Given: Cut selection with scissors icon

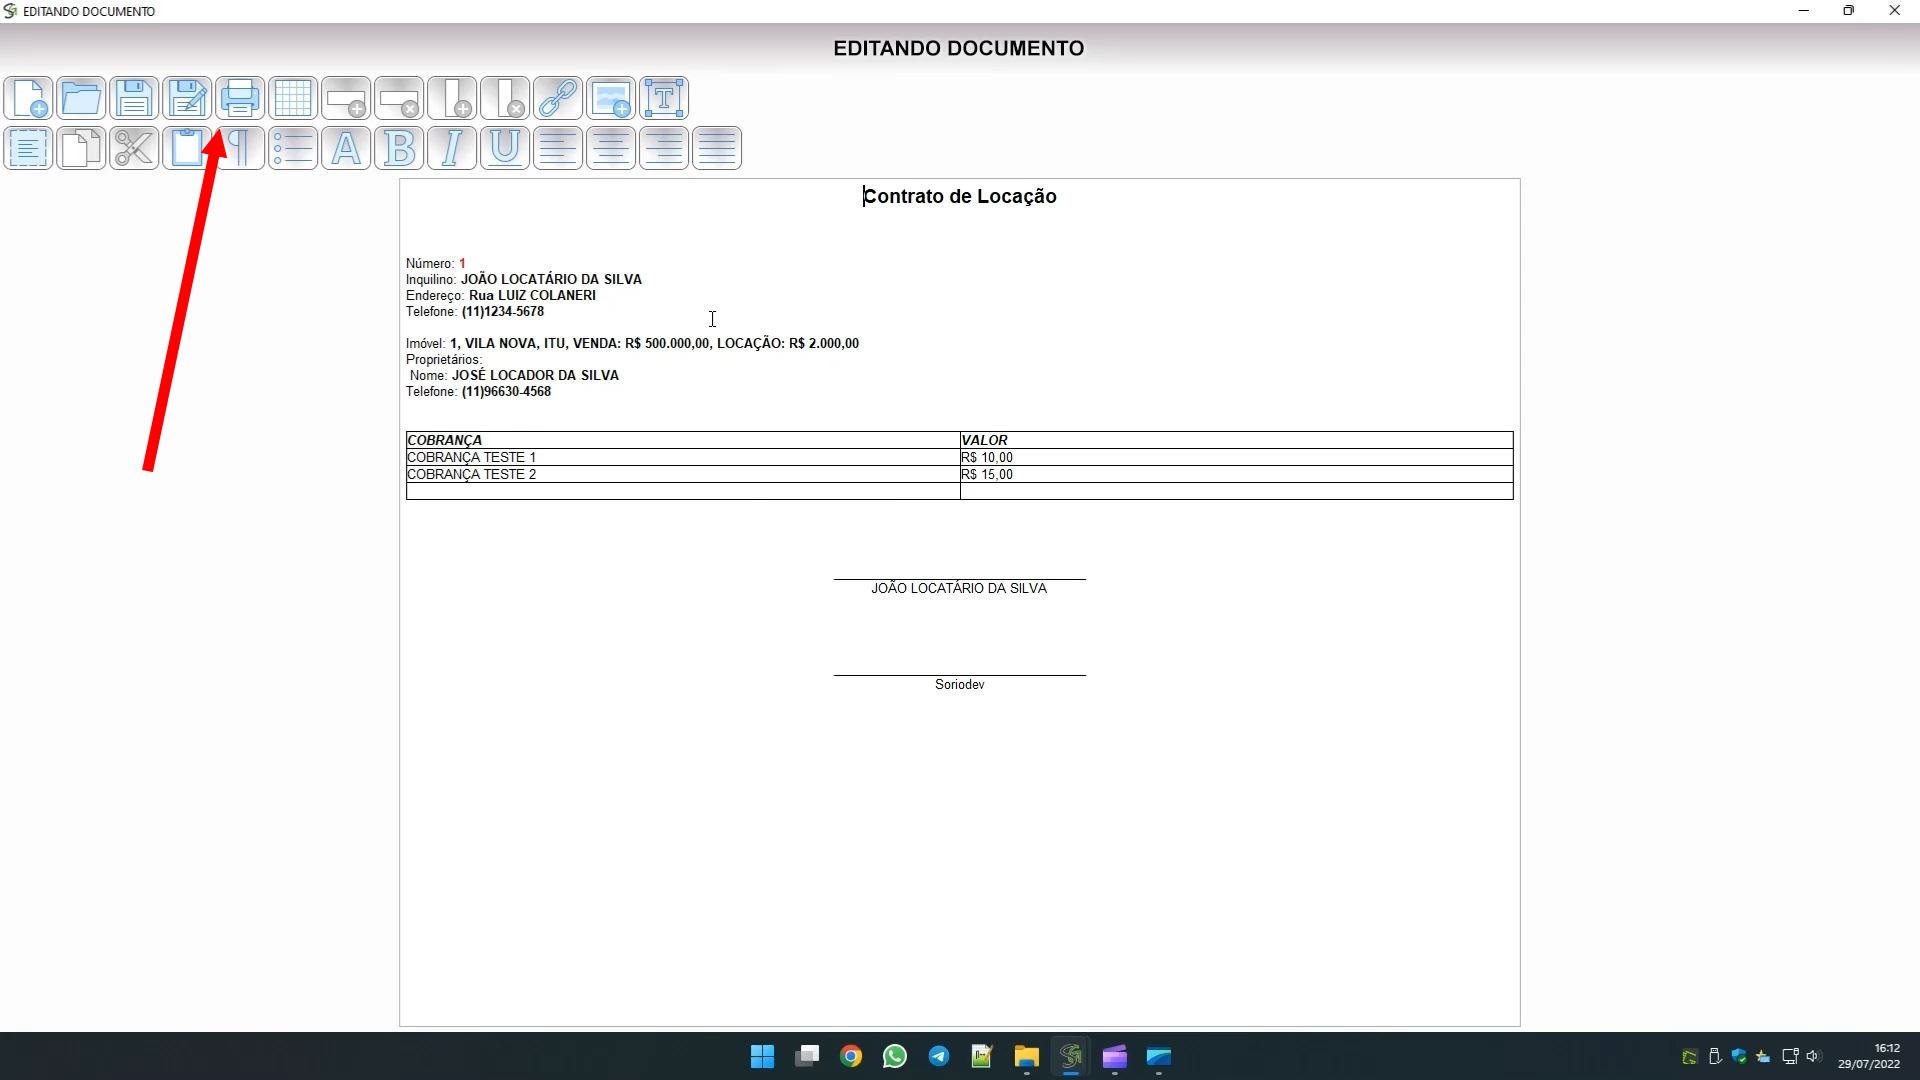Looking at the screenshot, I should click(134, 148).
